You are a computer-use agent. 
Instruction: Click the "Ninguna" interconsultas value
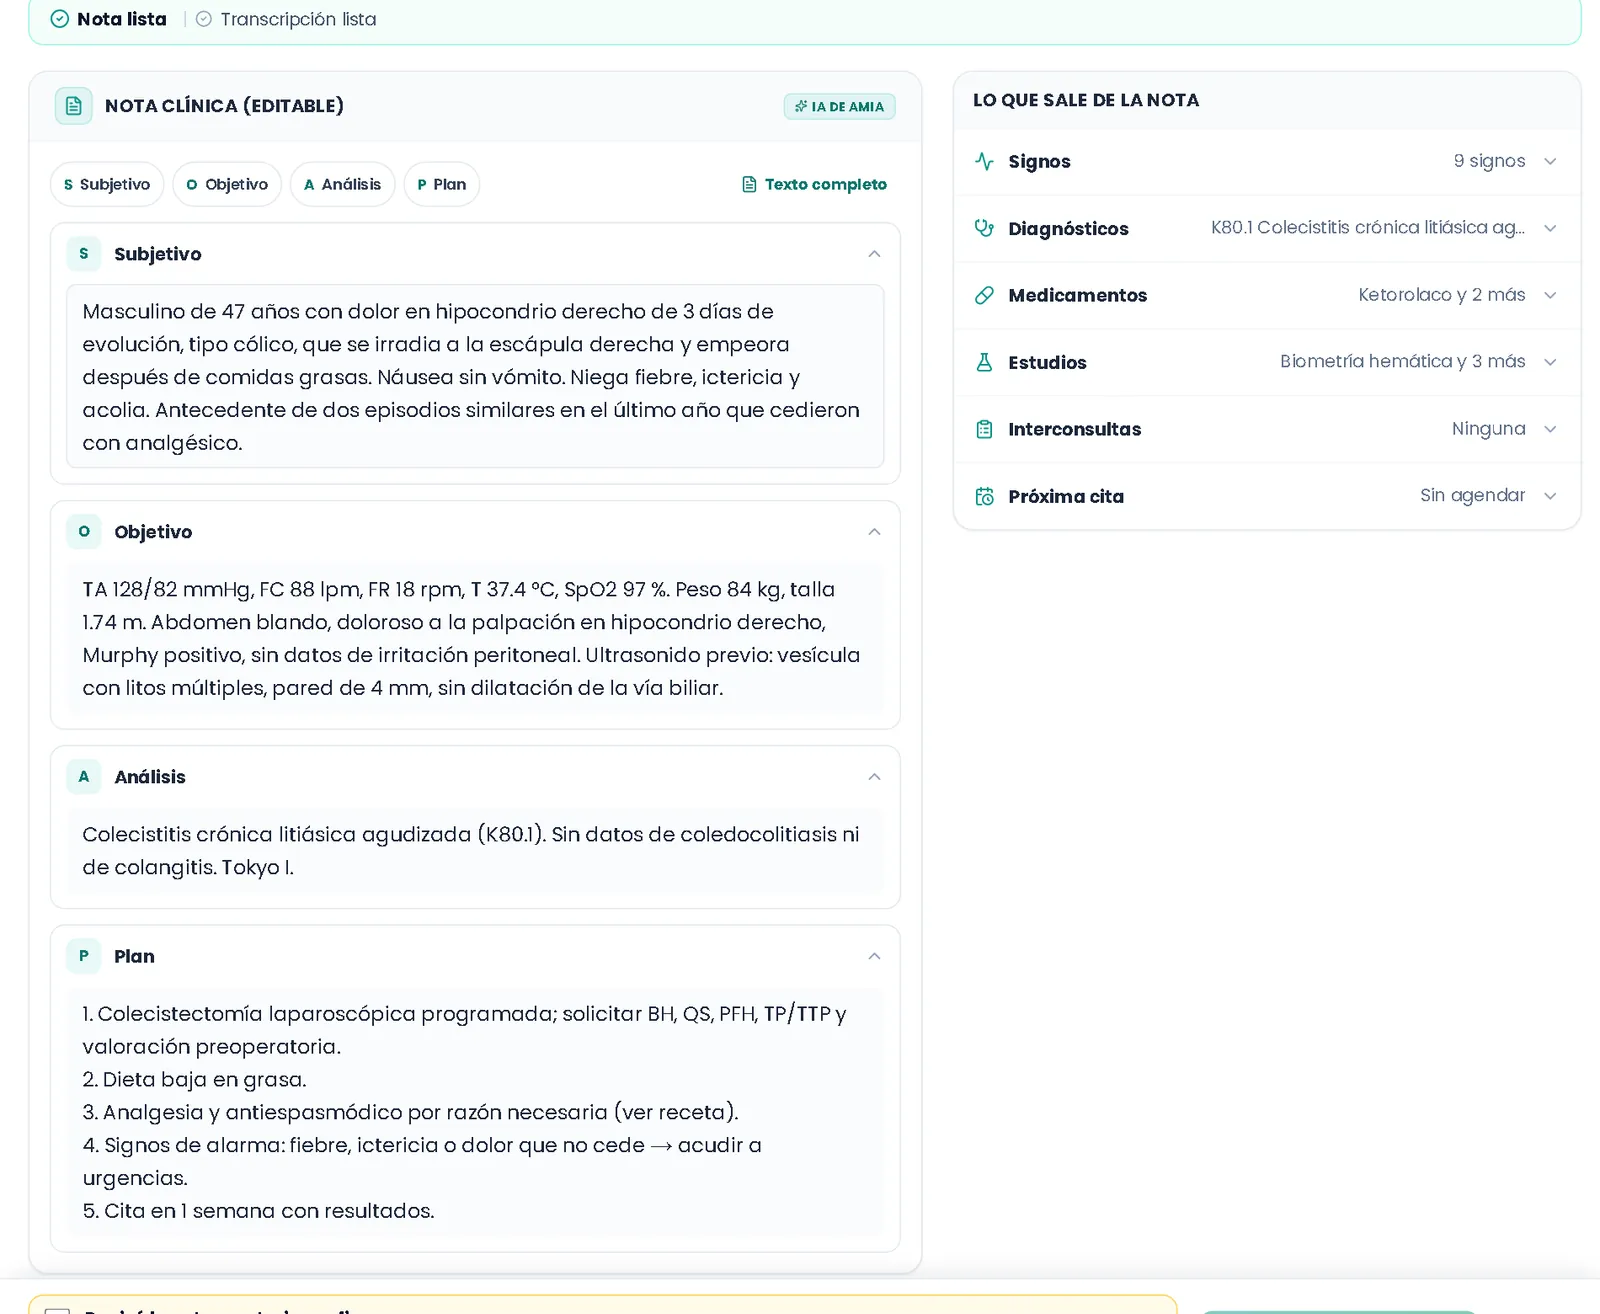click(x=1488, y=429)
